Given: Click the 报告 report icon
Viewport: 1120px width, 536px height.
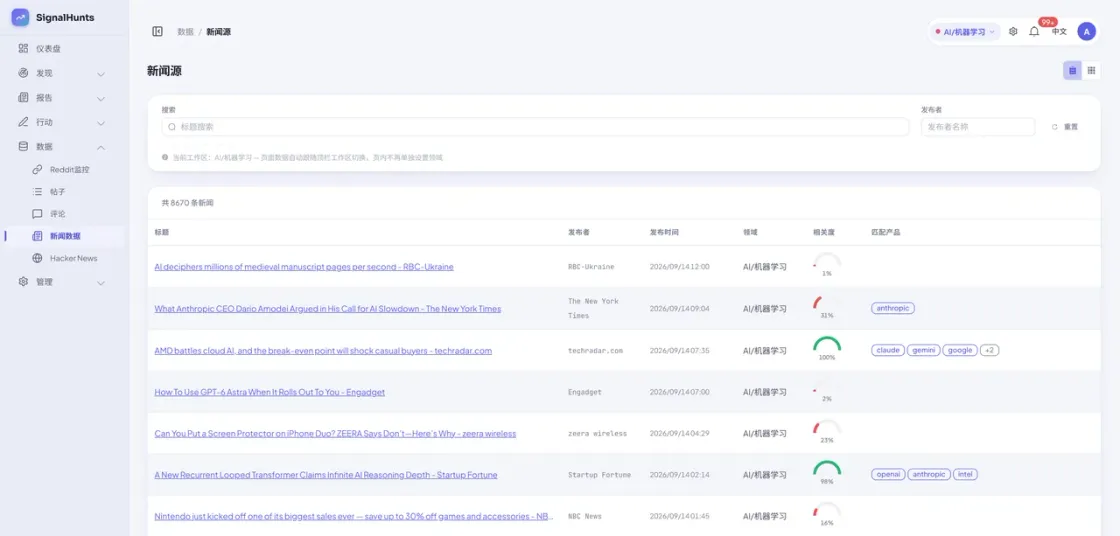Looking at the screenshot, I should (23, 97).
